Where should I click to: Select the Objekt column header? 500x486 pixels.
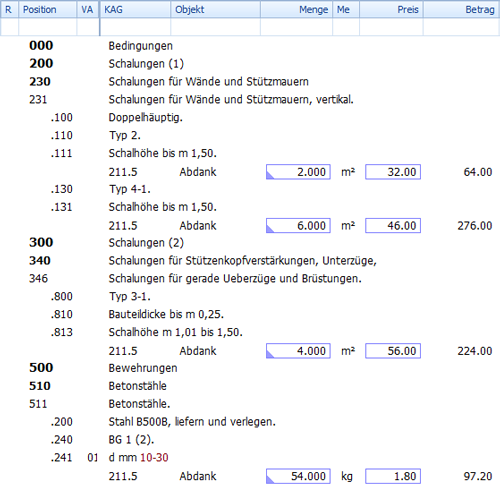[215, 9]
